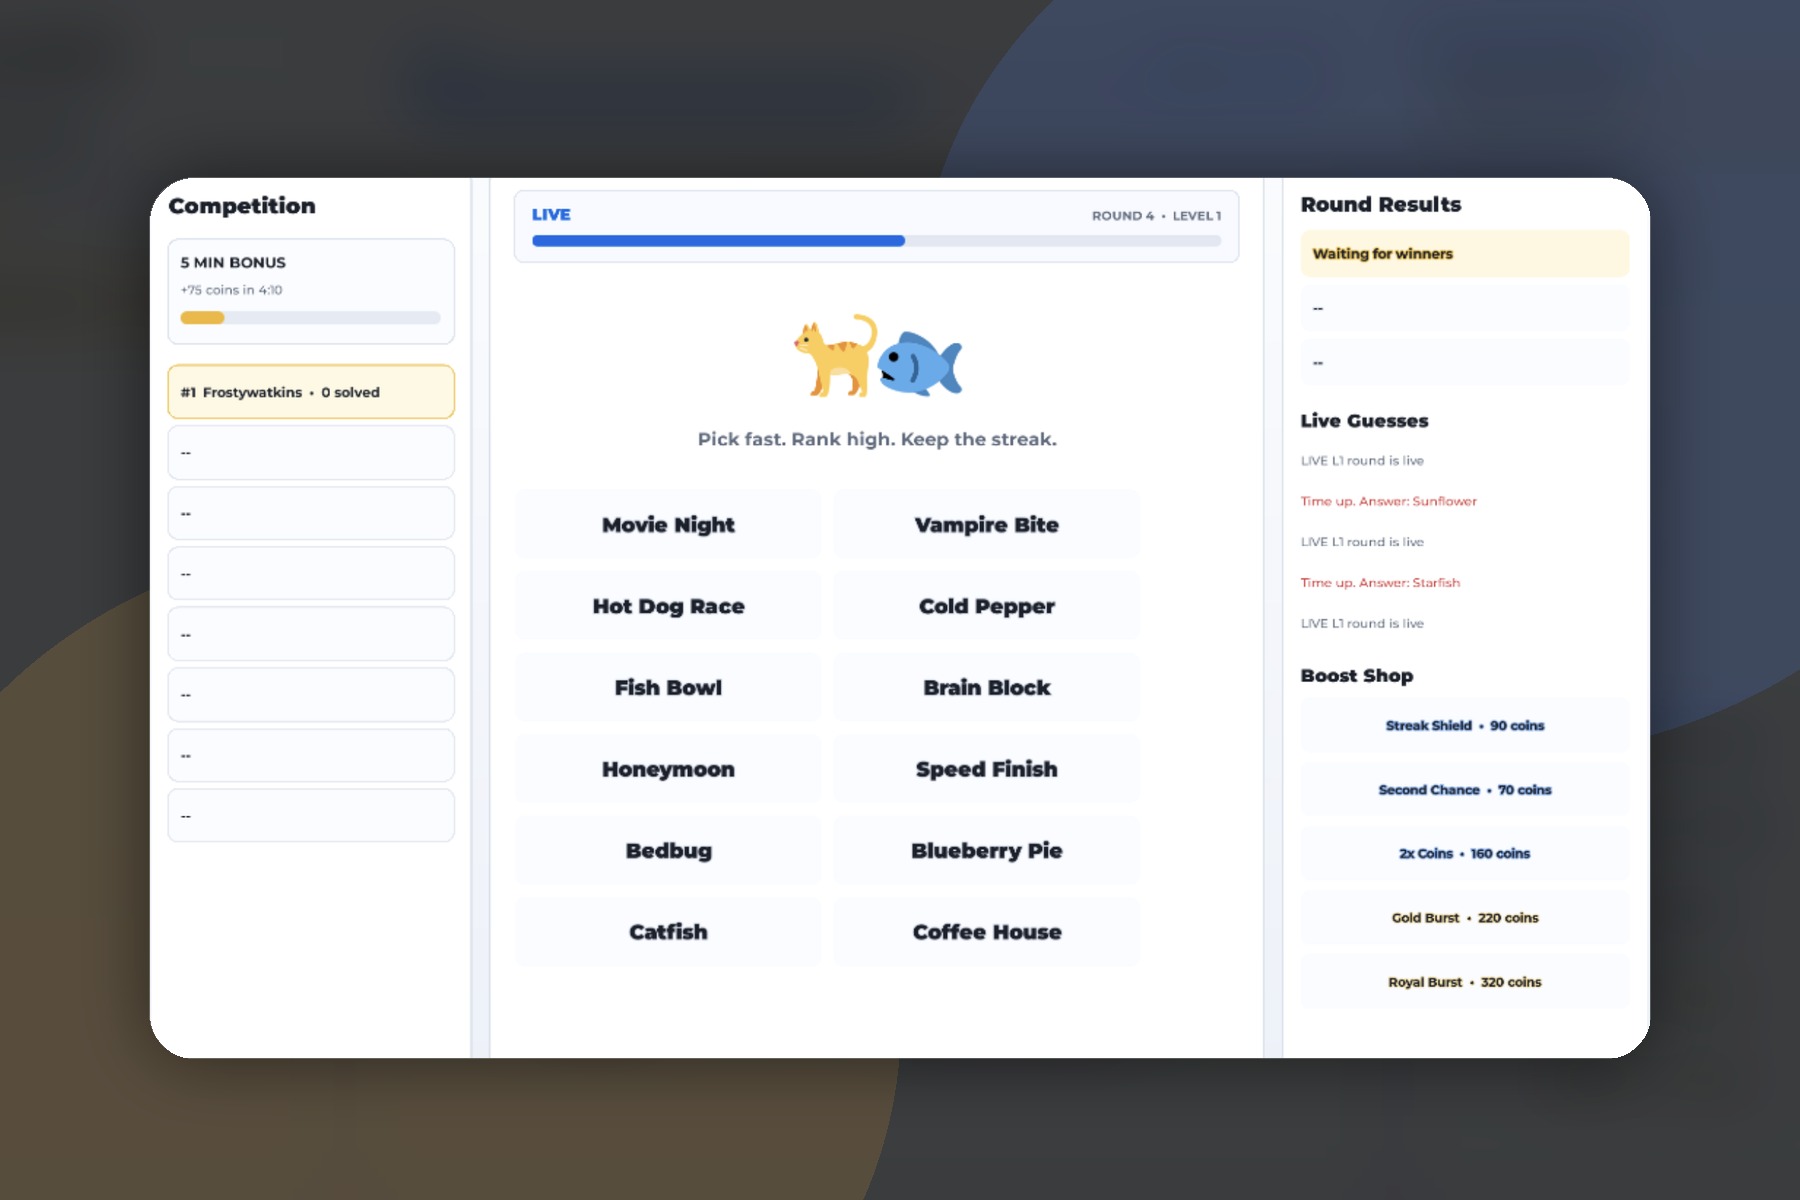Pick the Fish Bowl answer

tap(668, 688)
